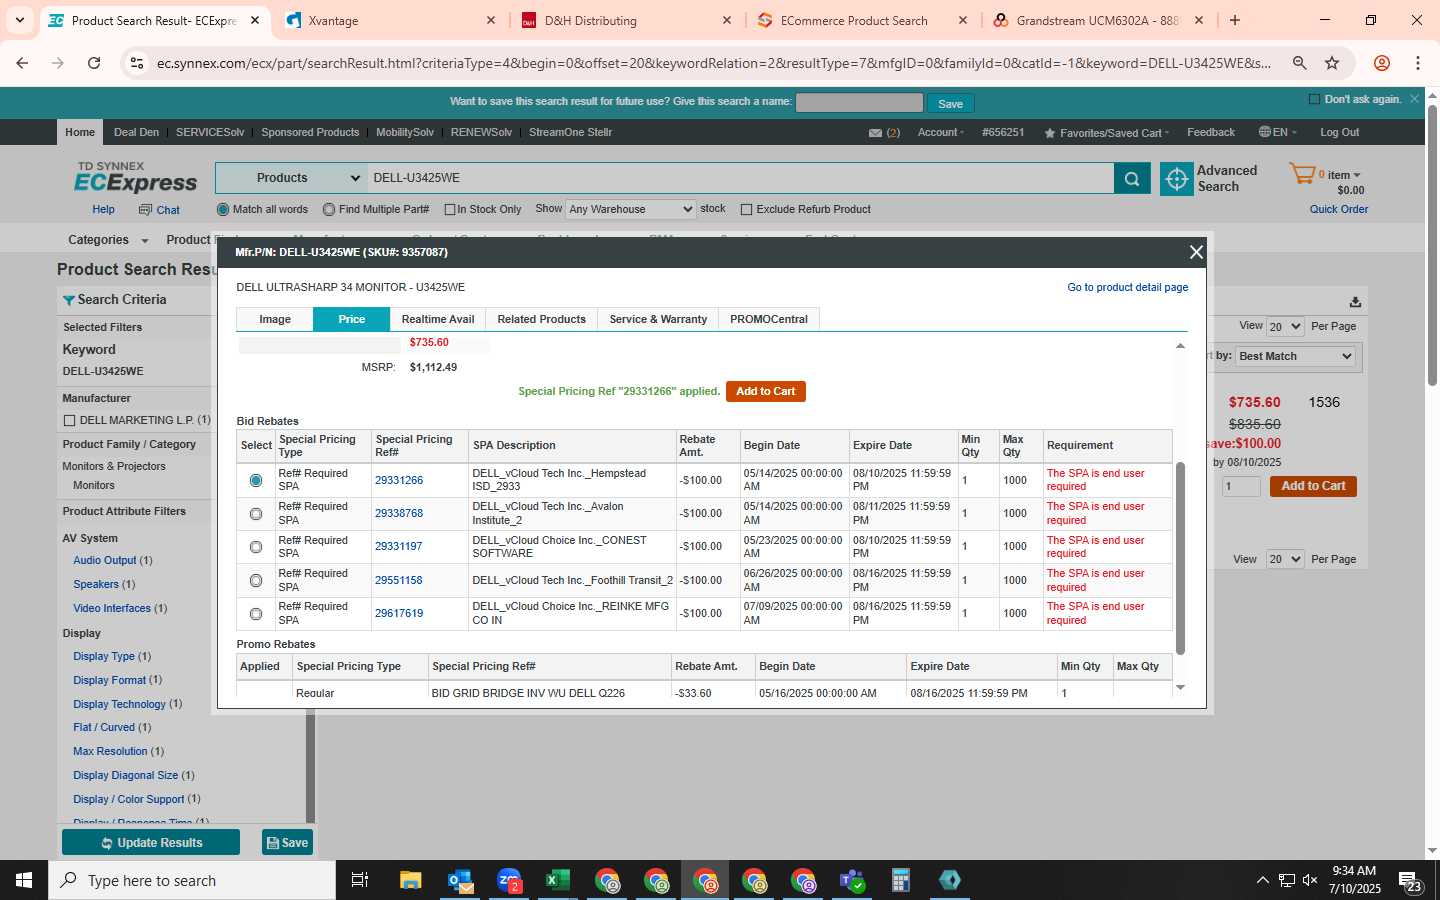This screenshot has width=1440, height=900.
Task: Open Windows Start menu
Action: (x=24, y=880)
